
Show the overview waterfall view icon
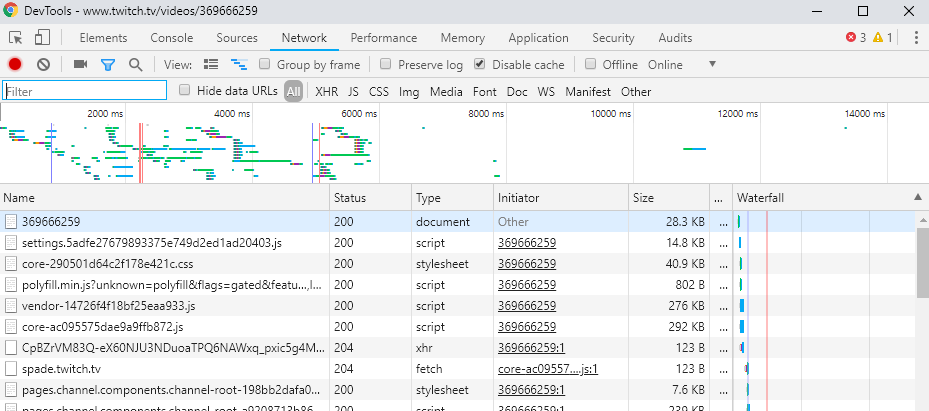coord(239,65)
